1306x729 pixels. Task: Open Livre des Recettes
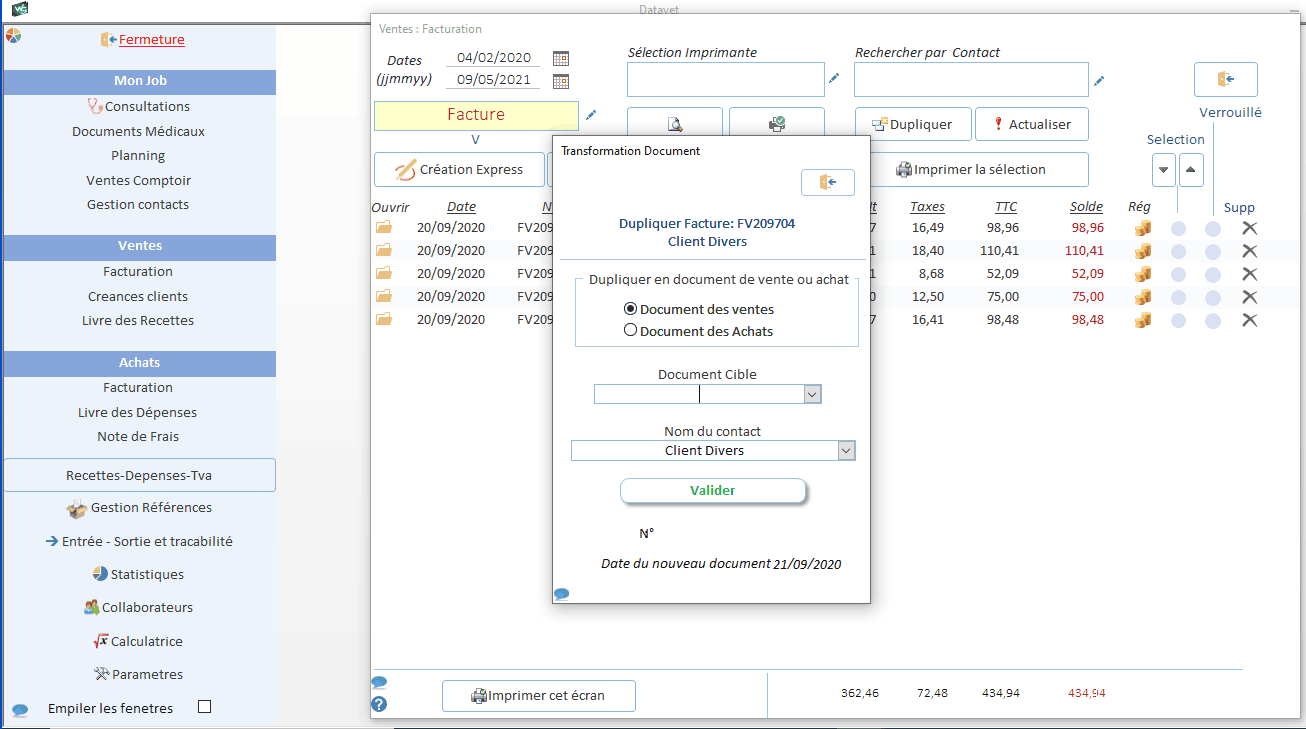(x=138, y=320)
